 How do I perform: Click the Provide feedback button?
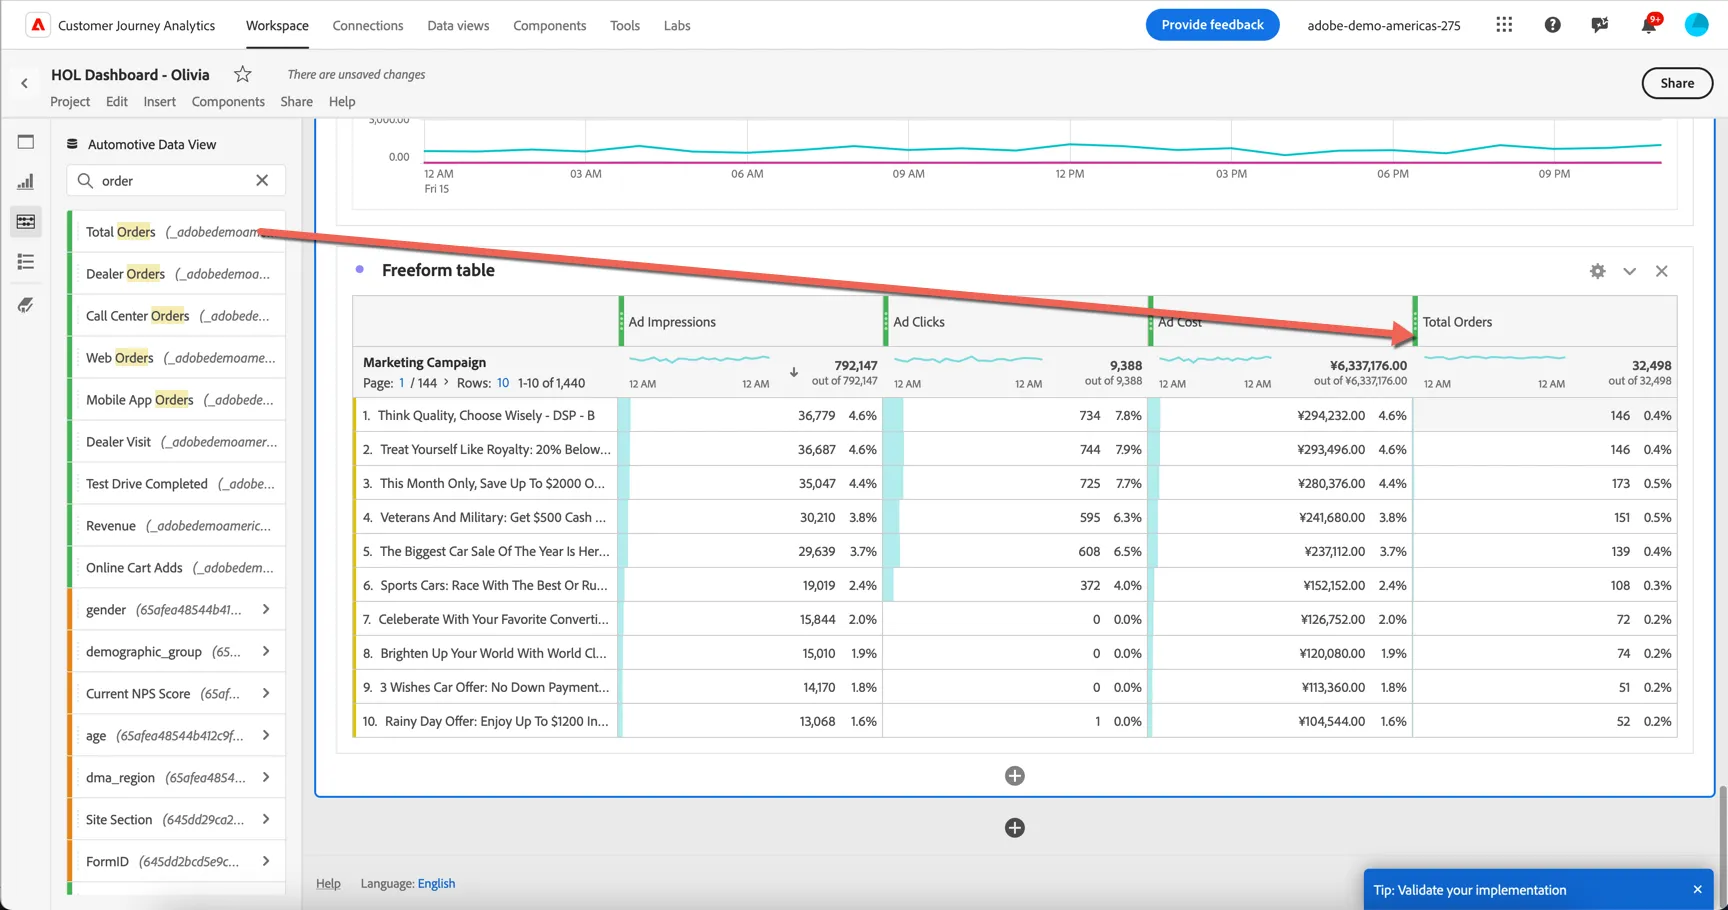[x=1212, y=25]
